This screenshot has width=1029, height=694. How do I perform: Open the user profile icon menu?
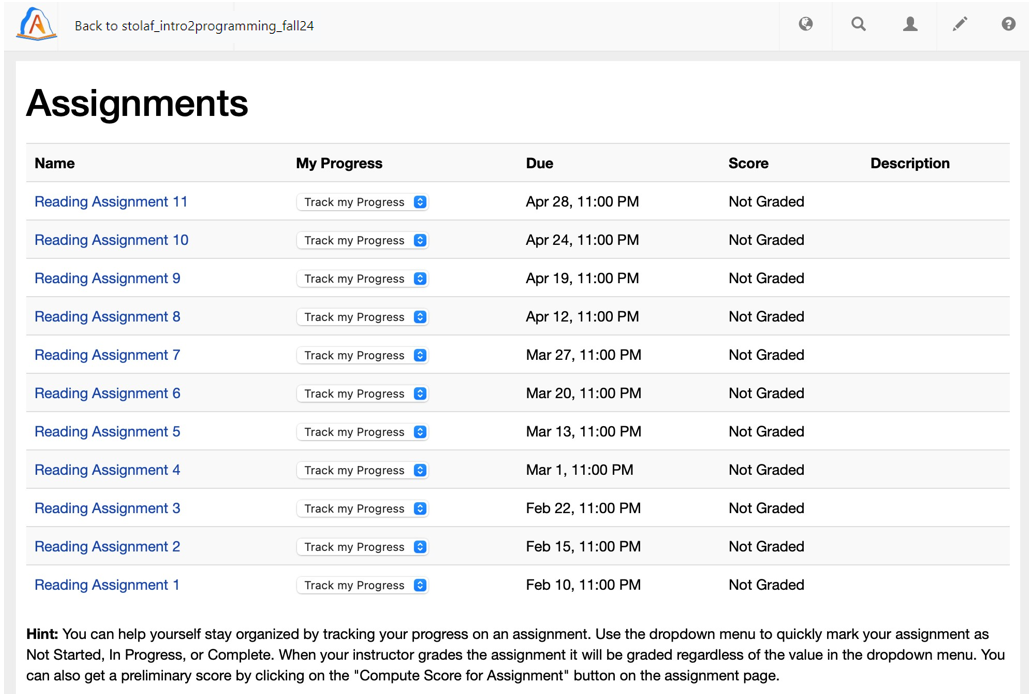coord(910,24)
